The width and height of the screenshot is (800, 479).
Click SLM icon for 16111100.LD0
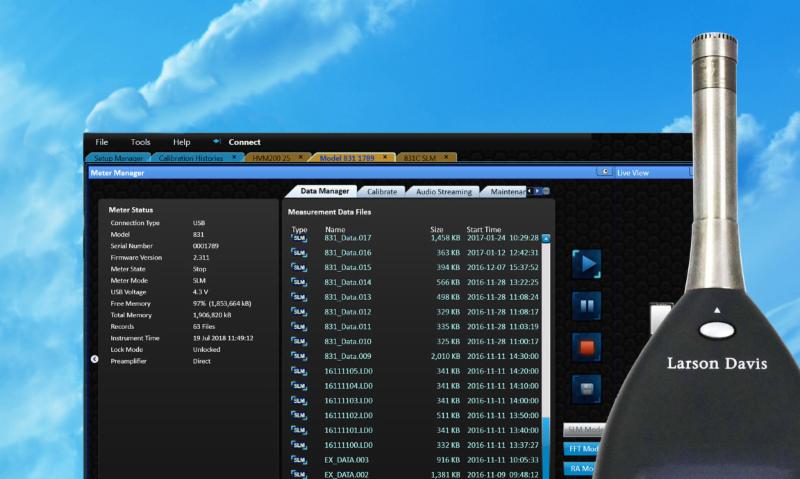point(299,445)
